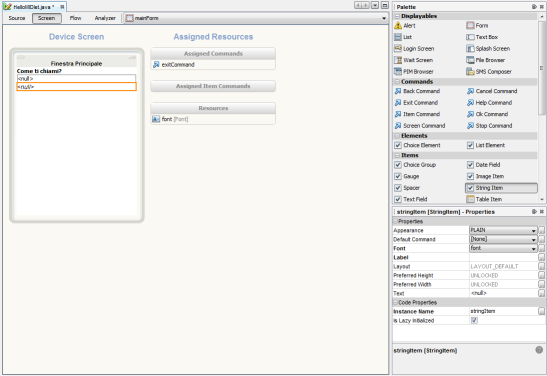Viewport: 547px width, 376px height.
Task: Open editor for the Label property
Action: coord(541,257)
